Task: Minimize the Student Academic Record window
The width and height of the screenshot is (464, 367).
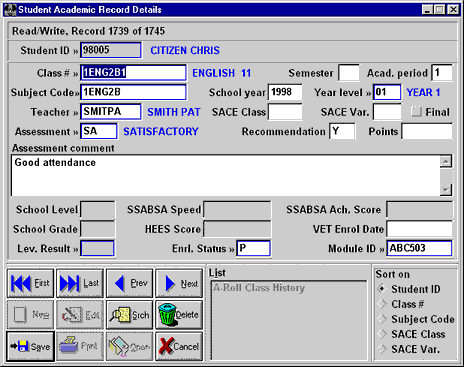Action: pos(427,10)
